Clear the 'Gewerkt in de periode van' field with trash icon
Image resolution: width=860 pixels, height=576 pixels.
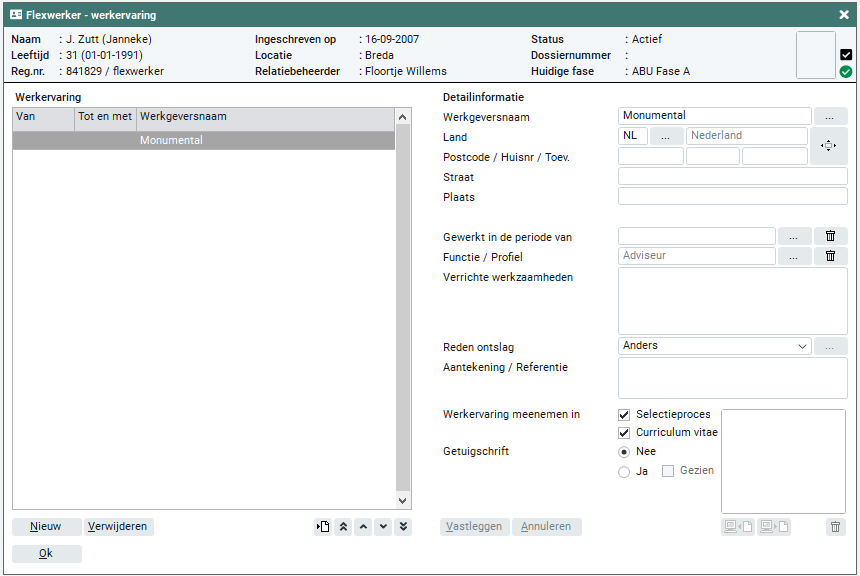[x=830, y=236]
